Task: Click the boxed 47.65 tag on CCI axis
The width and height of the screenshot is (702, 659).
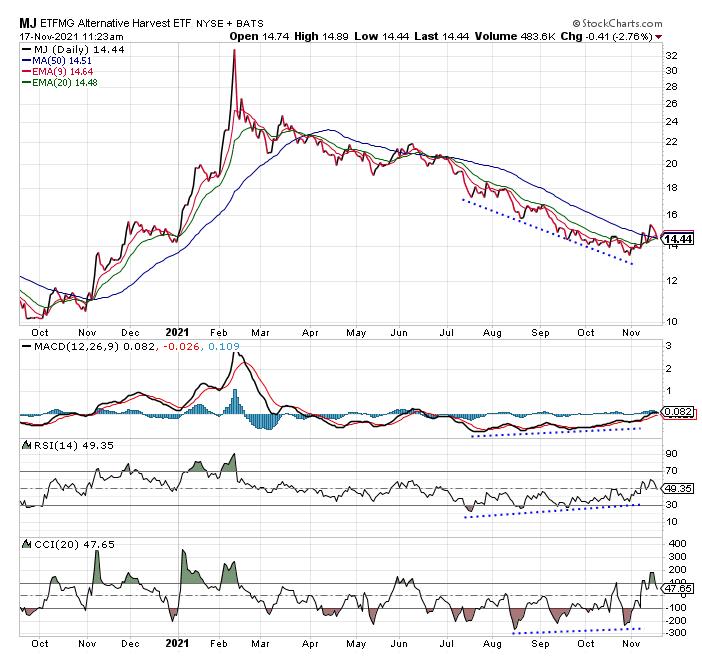Action: coord(679,588)
